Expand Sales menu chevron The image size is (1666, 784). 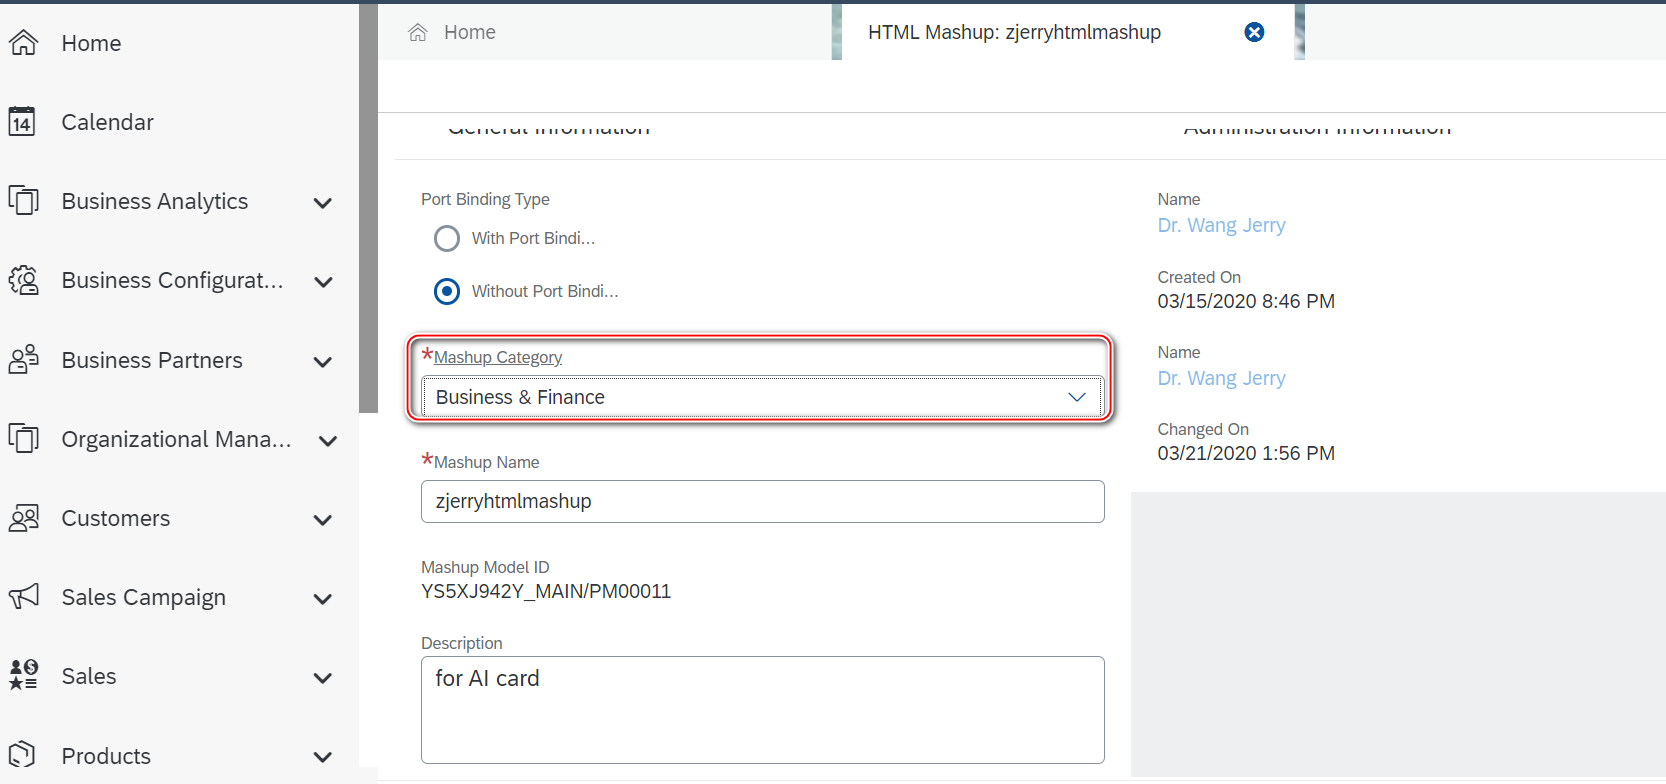pyautogui.click(x=322, y=678)
